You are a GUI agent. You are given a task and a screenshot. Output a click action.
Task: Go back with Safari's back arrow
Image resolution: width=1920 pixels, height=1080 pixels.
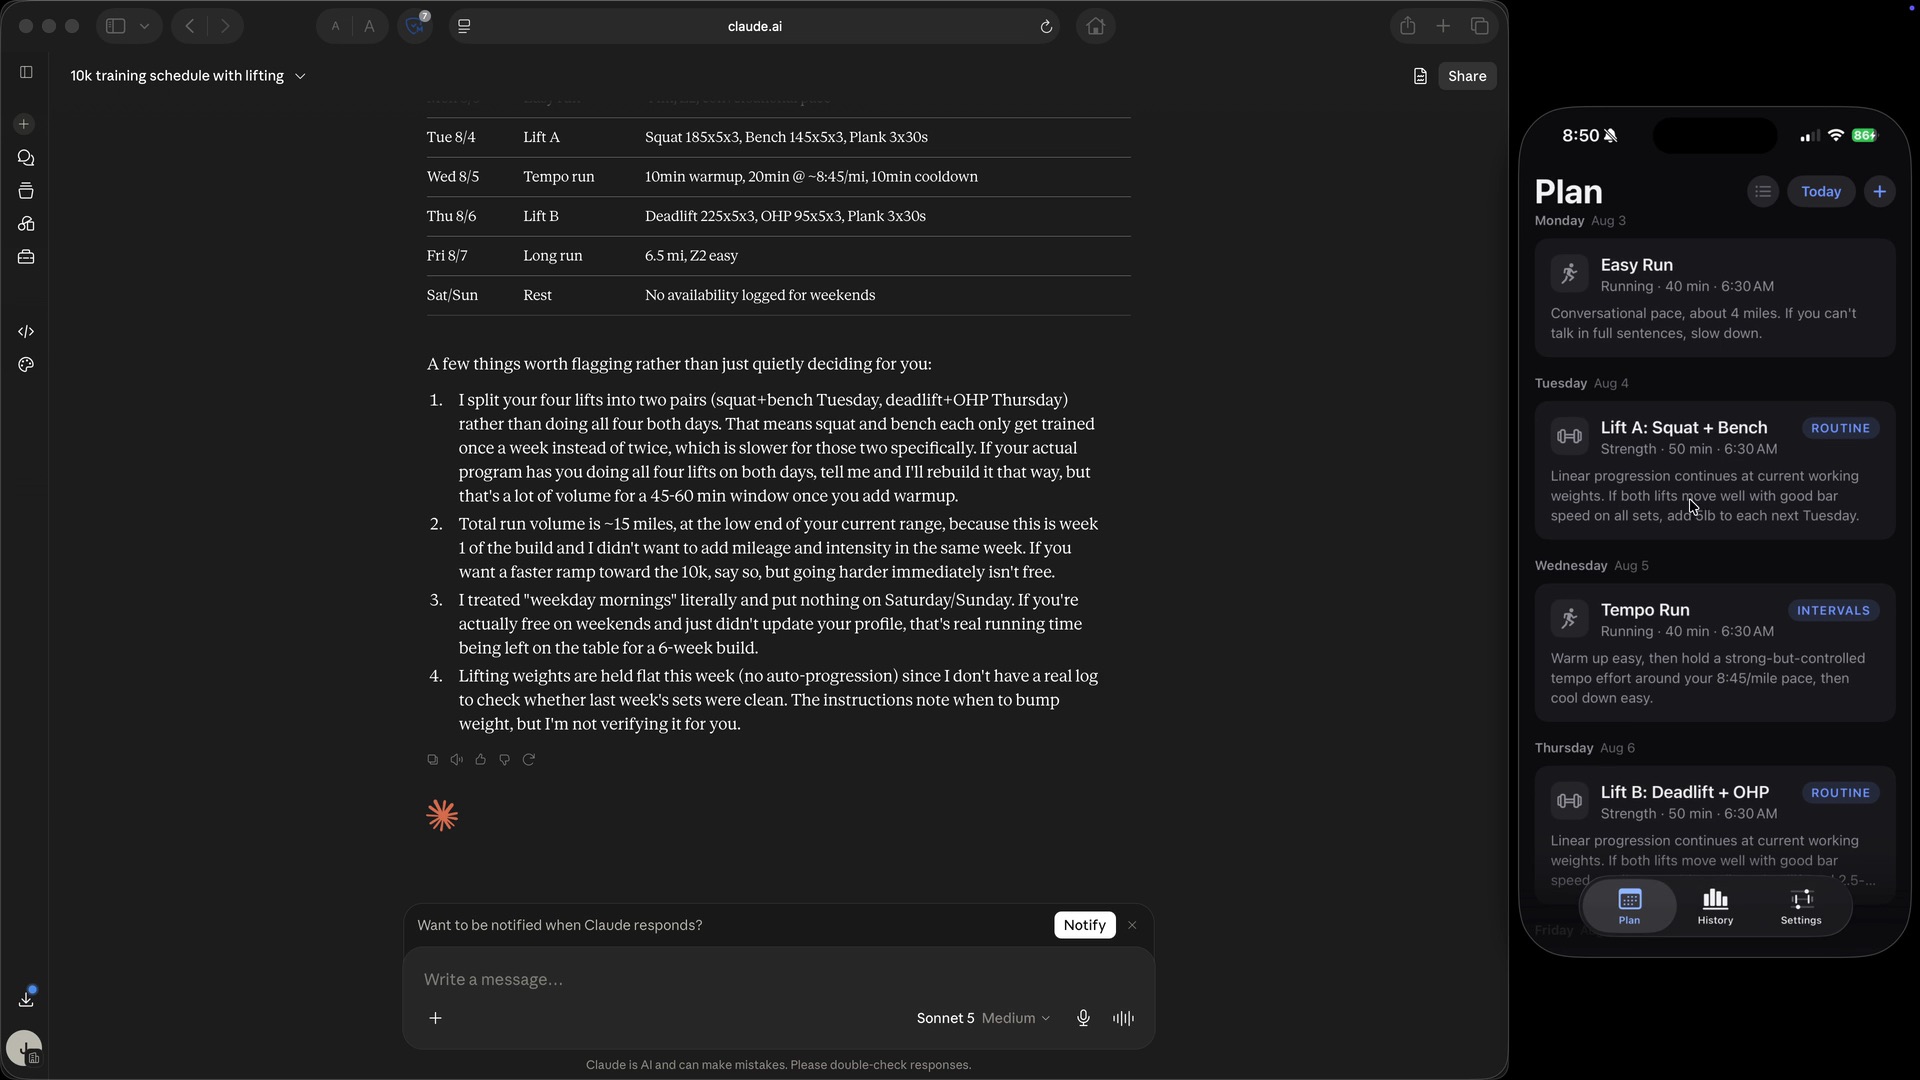click(189, 26)
